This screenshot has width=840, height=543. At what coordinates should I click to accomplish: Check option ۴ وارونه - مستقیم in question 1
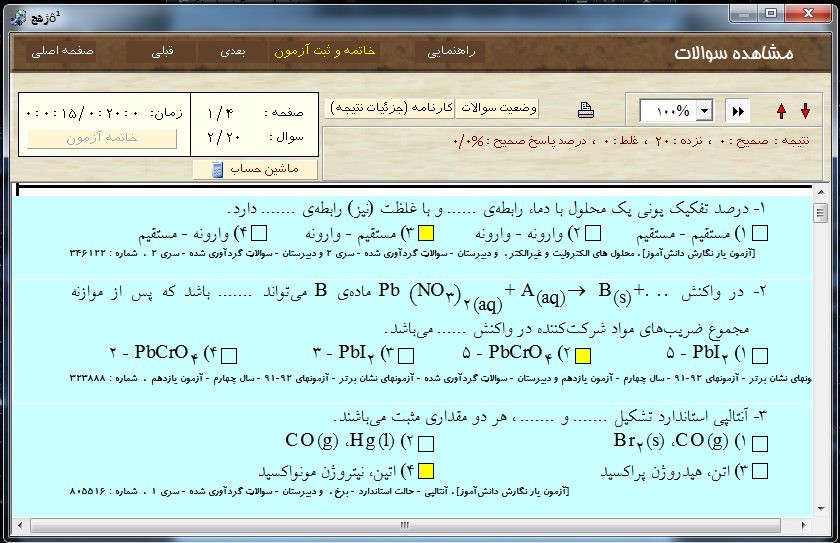(x=259, y=233)
